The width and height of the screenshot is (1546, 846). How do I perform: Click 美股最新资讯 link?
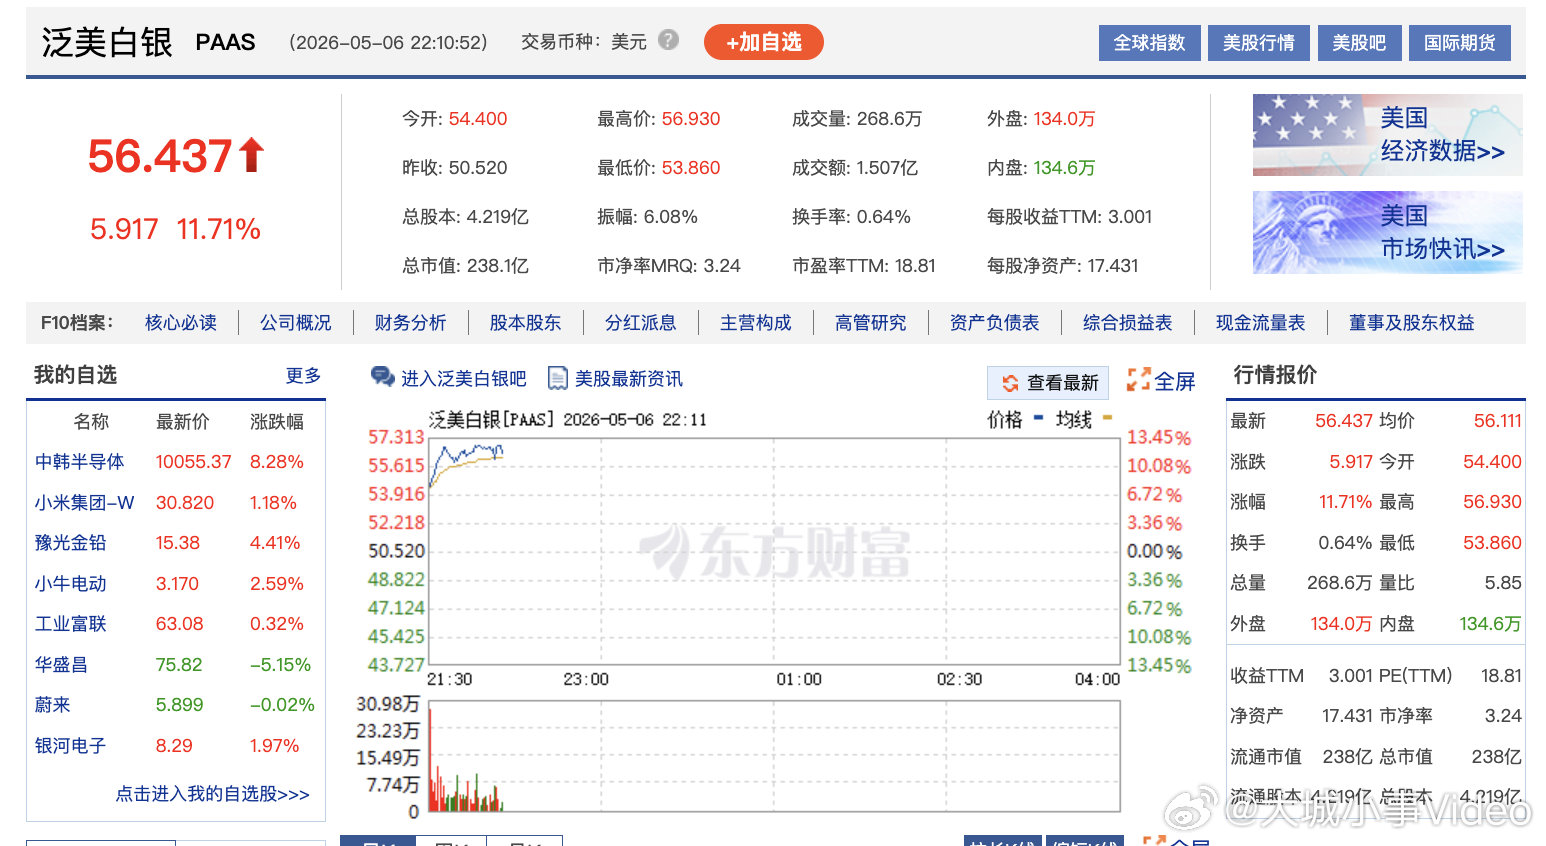point(629,379)
